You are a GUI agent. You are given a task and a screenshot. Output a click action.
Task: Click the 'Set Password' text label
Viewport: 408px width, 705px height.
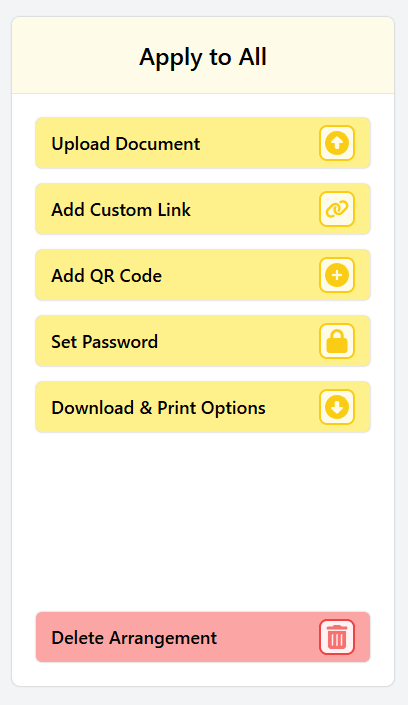(x=104, y=342)
